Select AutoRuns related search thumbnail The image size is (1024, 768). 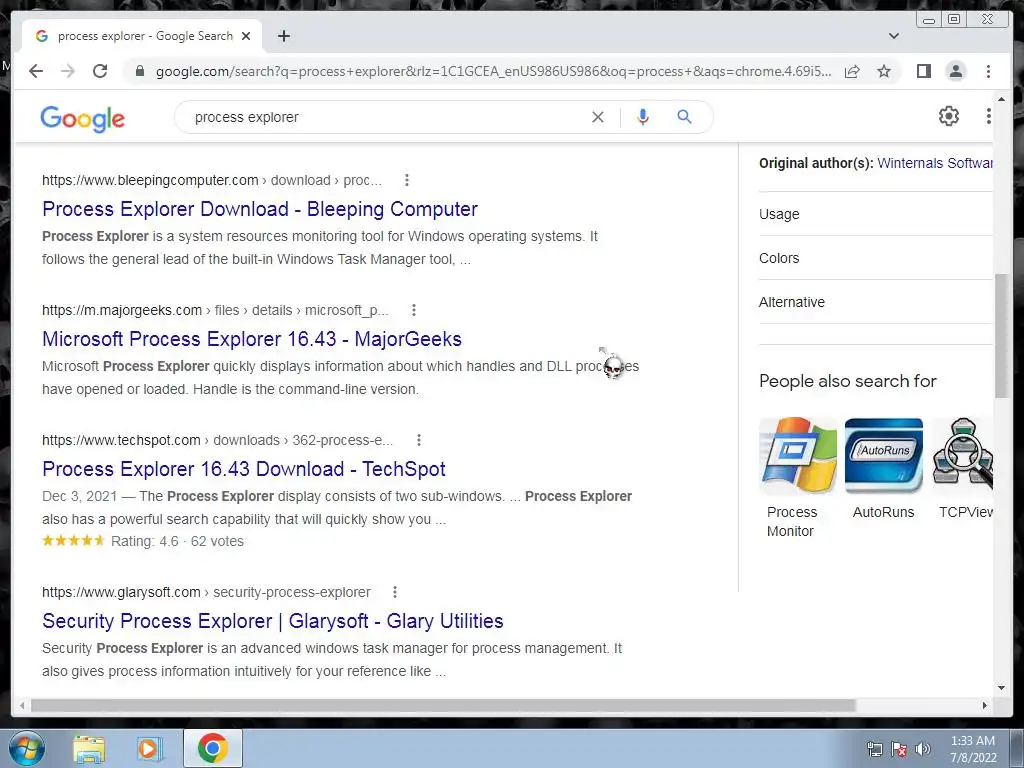pyautogui.click(x=884, y=456)
